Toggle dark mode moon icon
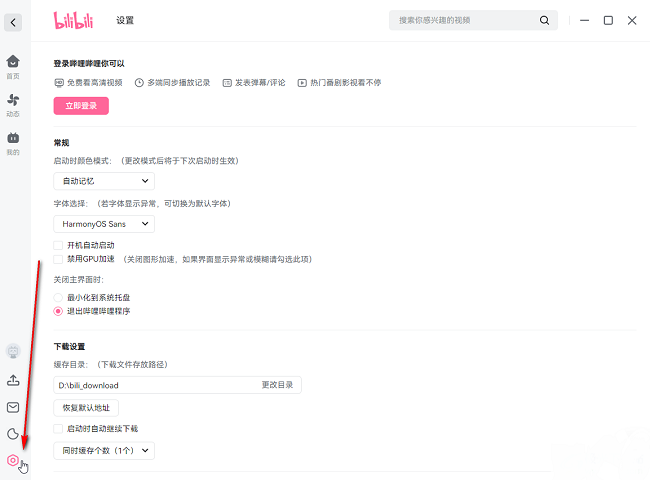 point(13,434)
